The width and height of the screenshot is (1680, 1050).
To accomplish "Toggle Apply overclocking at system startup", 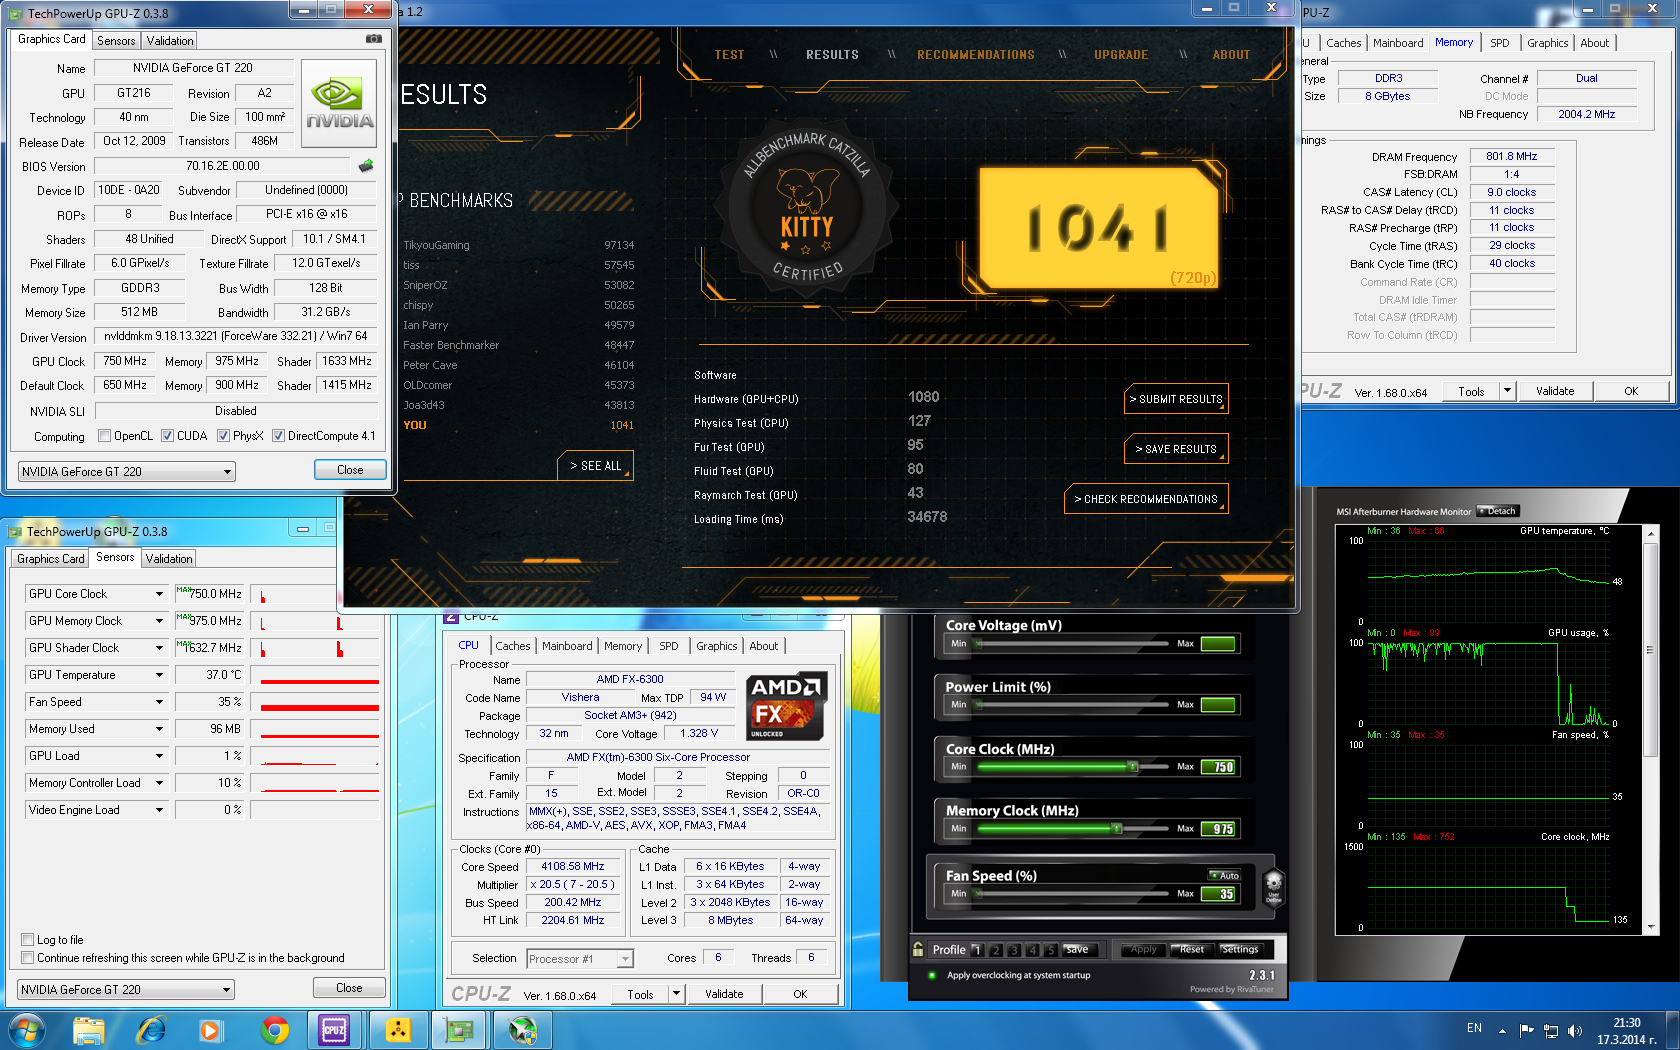I will (x=932, y=975).
